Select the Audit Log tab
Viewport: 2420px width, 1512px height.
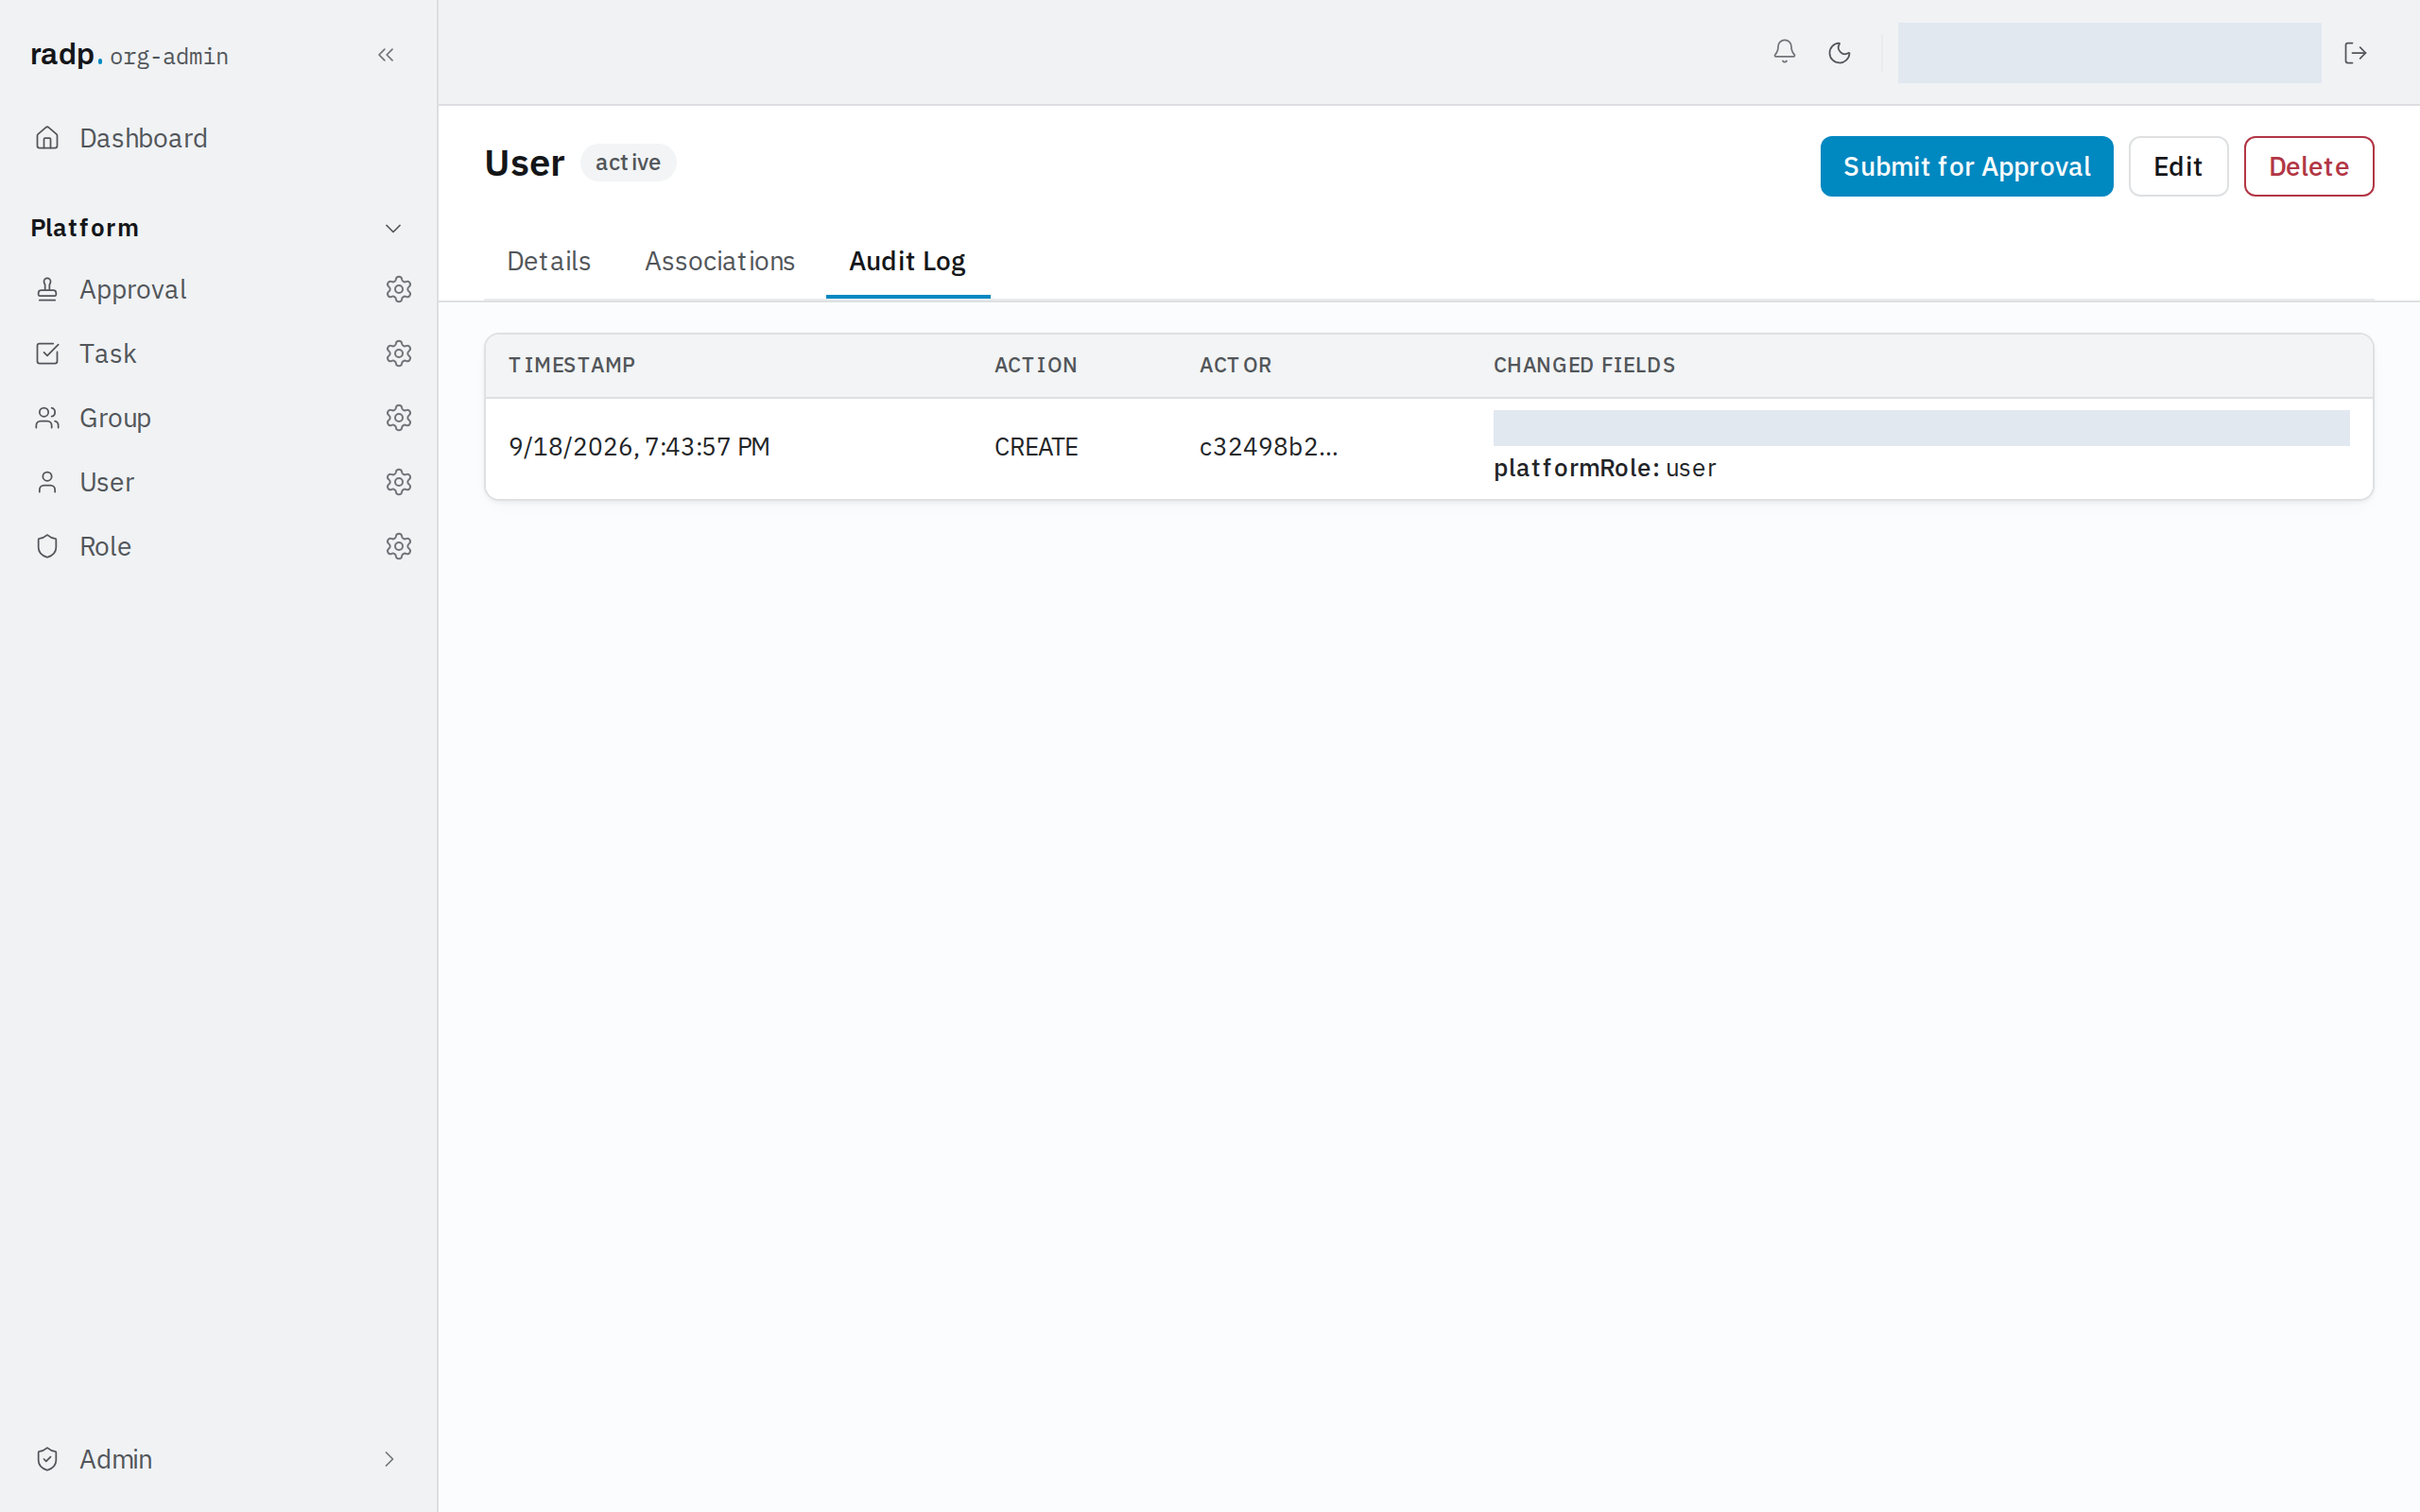907,261
